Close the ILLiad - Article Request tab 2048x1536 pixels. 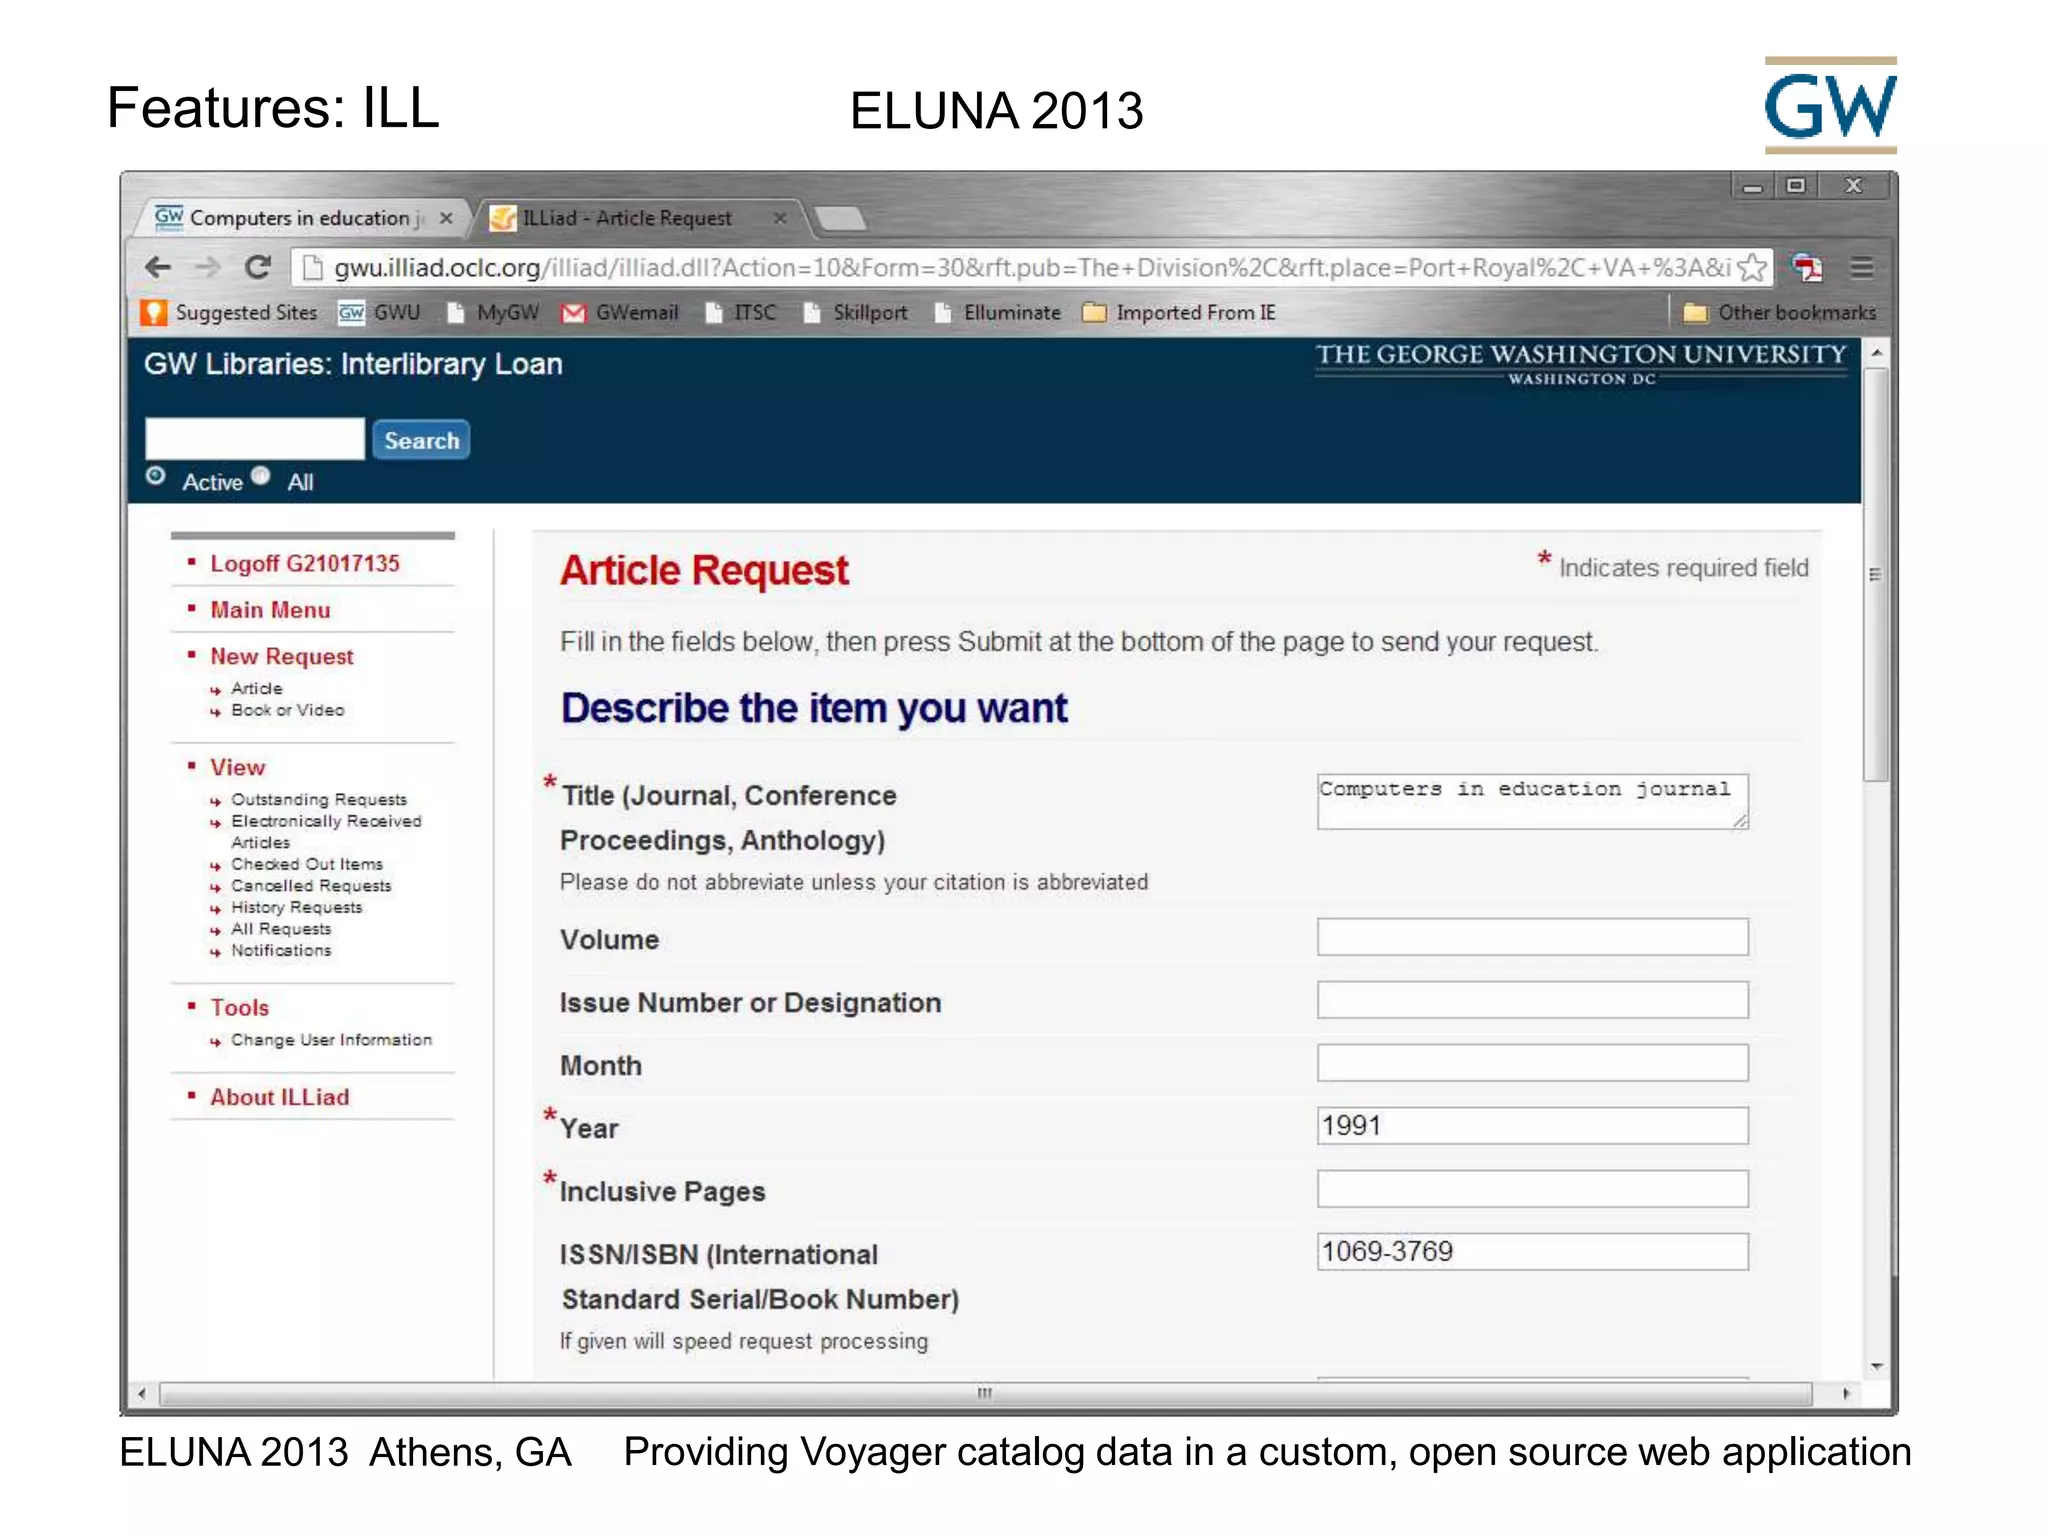coord(779,218)
